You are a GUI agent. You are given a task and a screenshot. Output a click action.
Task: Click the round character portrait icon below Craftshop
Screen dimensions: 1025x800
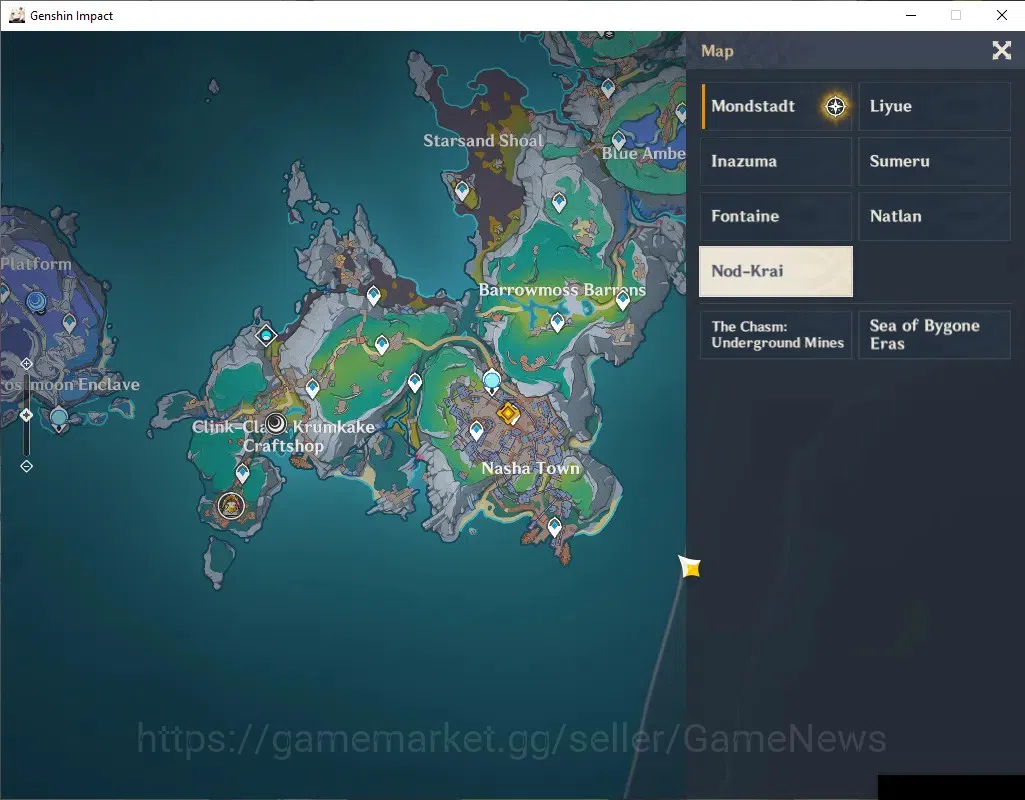pos(231,505)
